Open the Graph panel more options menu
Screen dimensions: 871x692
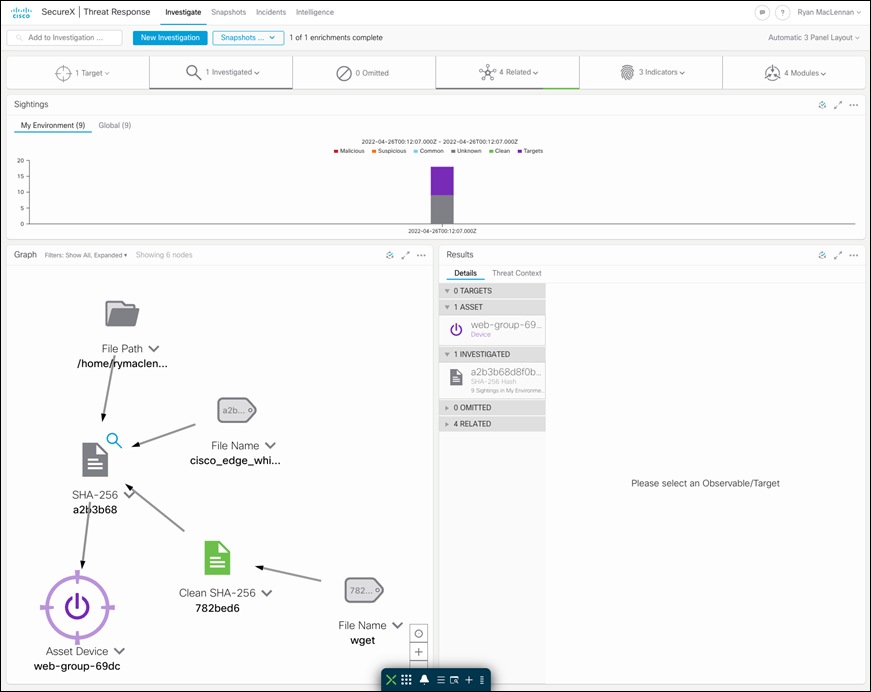tap(422, 255)
